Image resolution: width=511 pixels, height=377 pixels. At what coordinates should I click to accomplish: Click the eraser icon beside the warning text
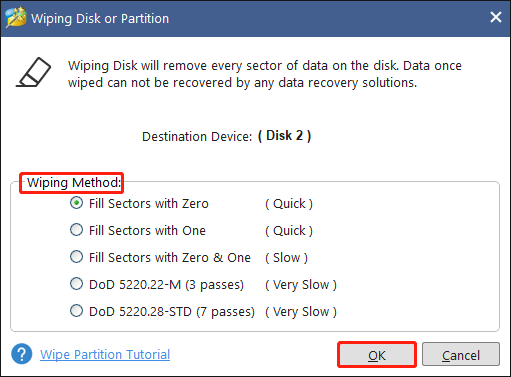(x=34, y=72)
